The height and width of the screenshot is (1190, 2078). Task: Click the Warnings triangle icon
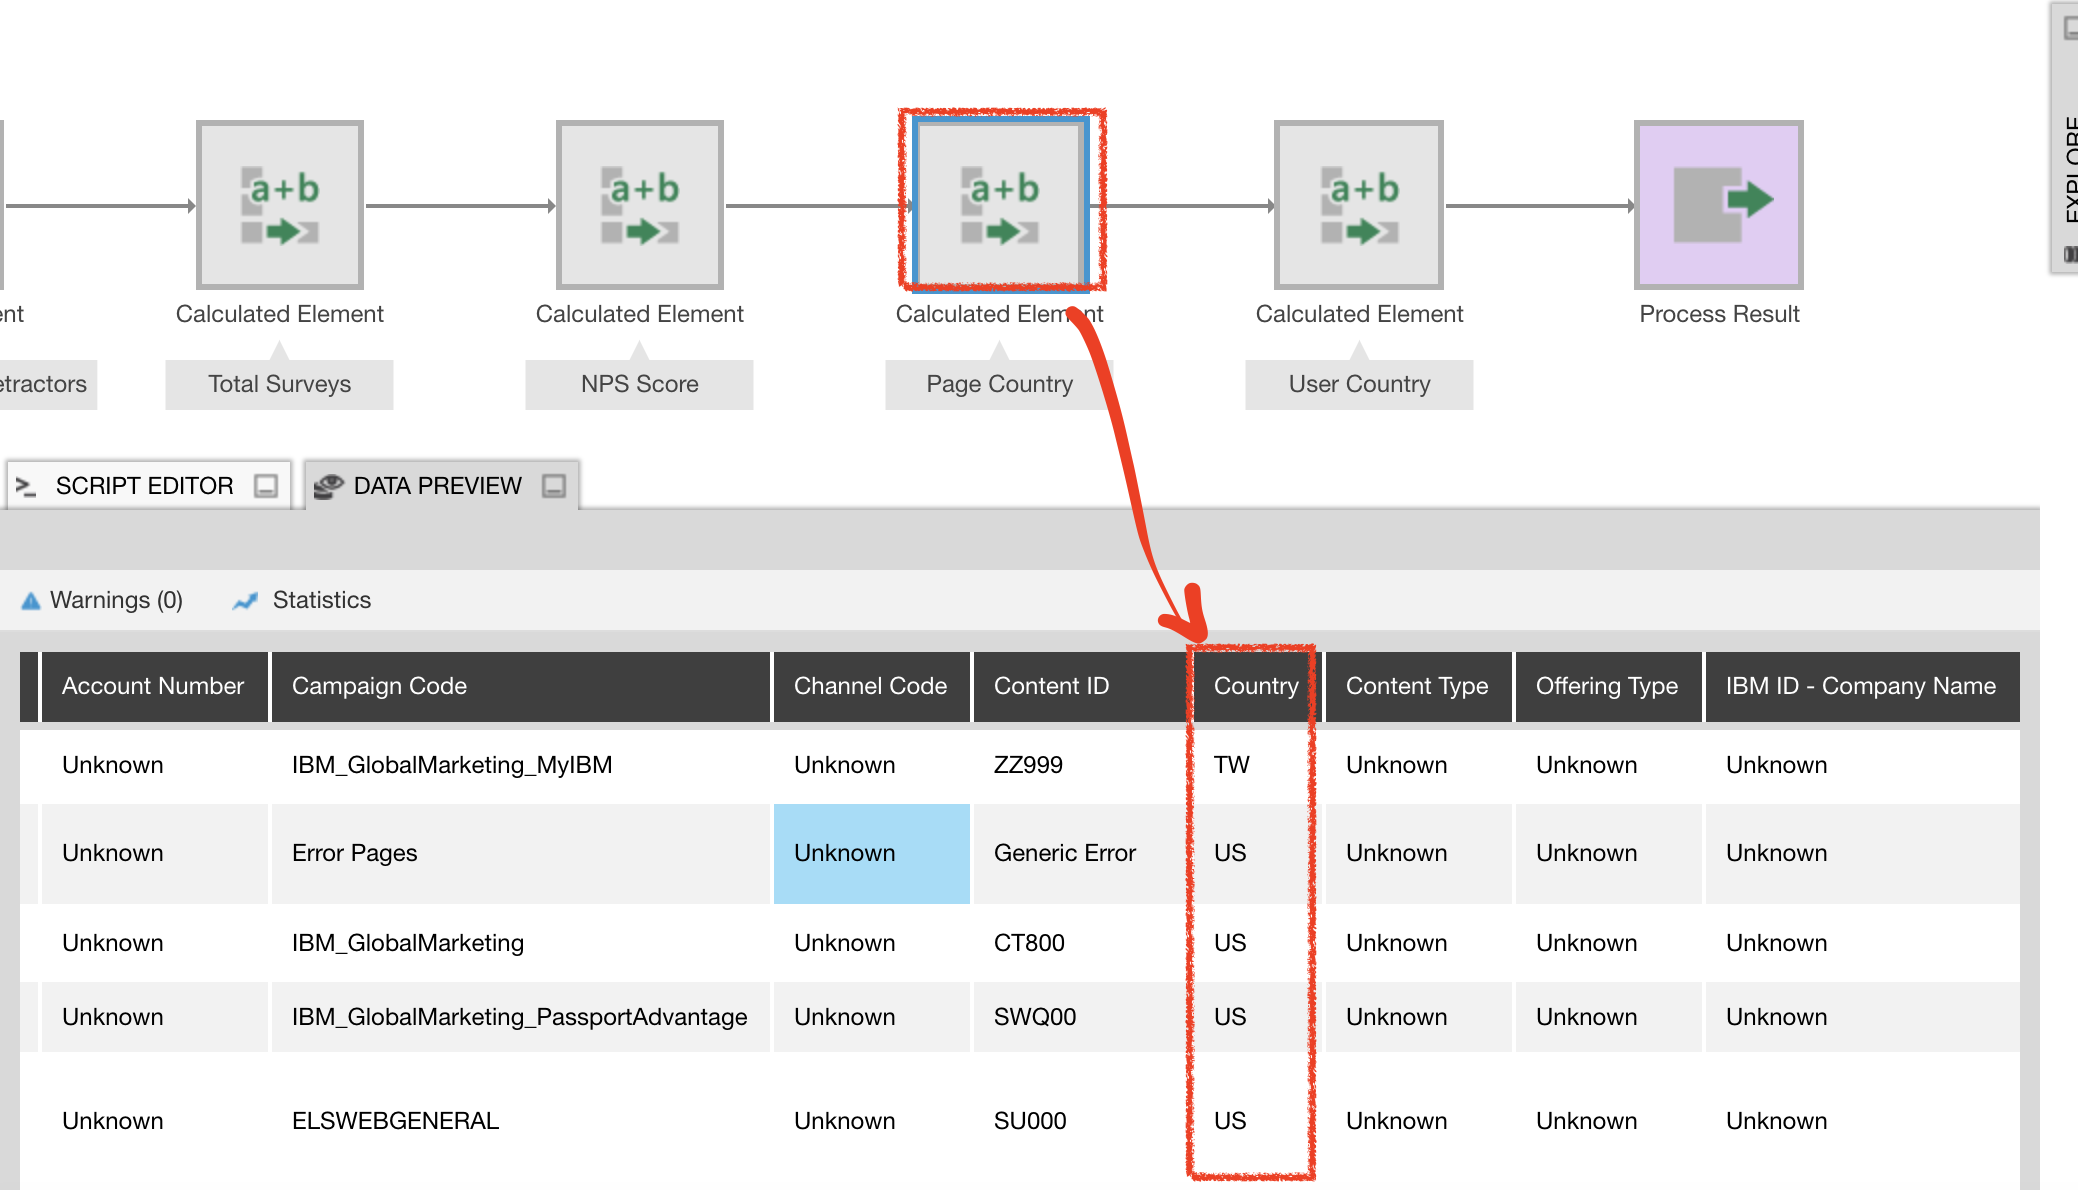coord(31,601)
